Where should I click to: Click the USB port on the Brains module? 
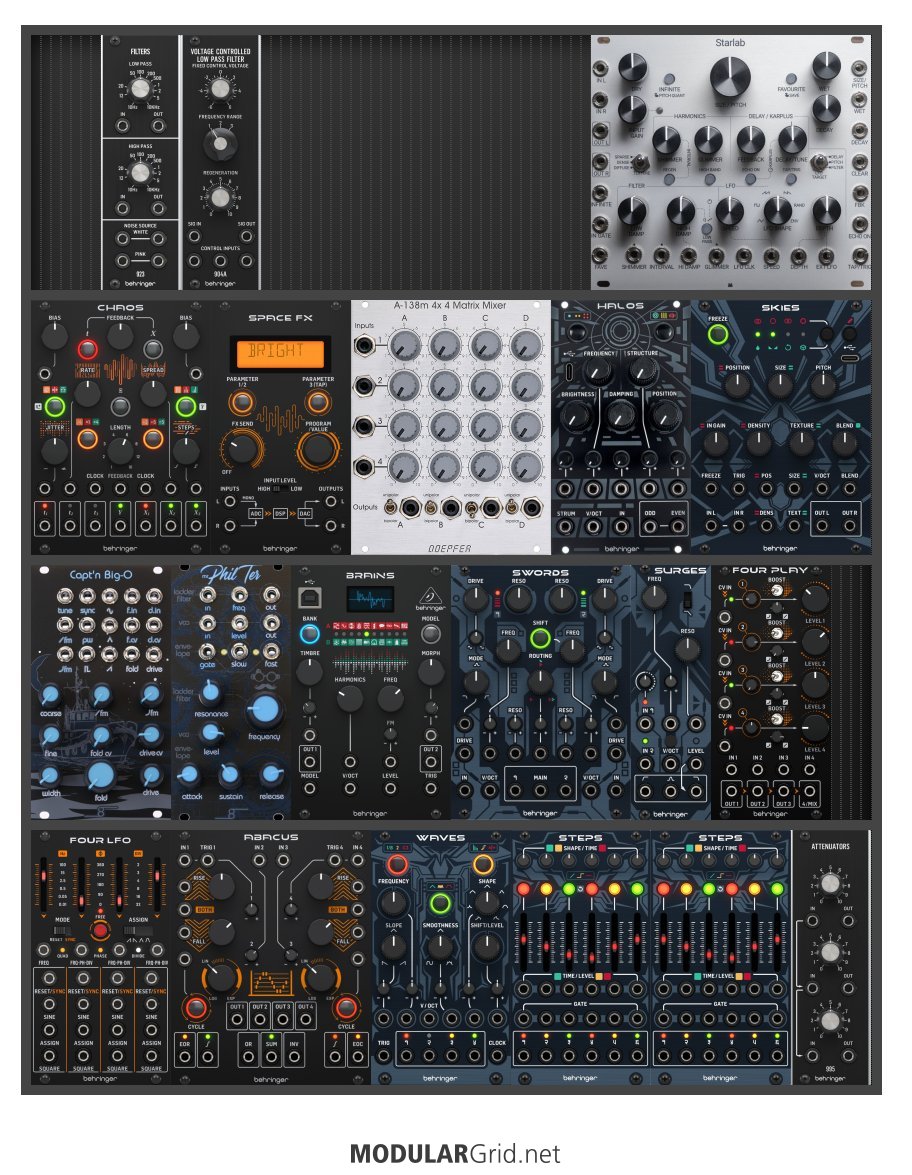(309, 598)
